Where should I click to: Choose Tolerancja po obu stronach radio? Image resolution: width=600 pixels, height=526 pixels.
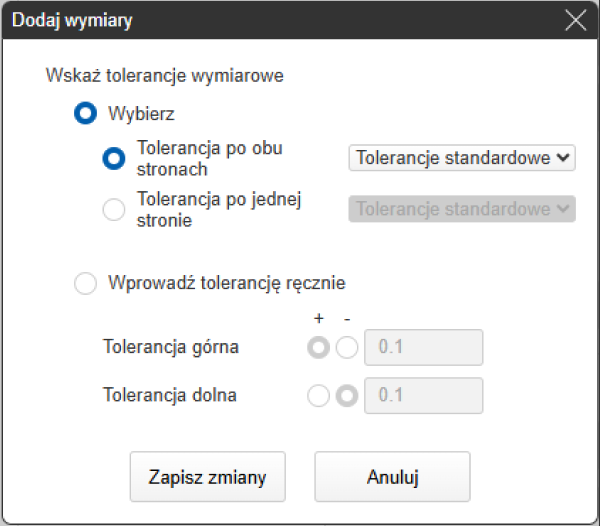point(114,158)
